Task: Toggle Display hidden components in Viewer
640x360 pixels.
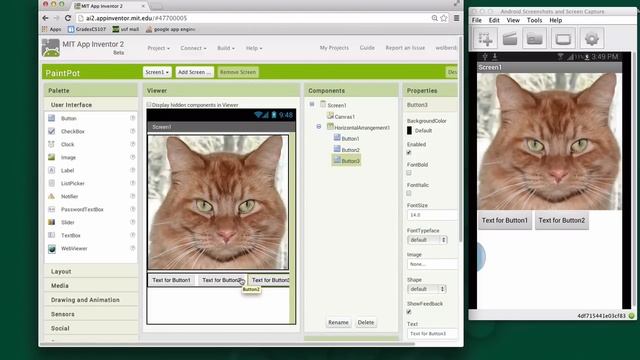Action: (x=149, y=105)
